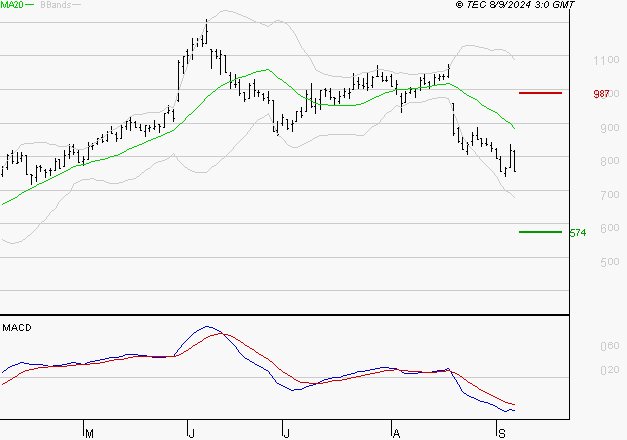Image resolution: width=627 pixels, height=440 pixels.
Task: Click the red 987 price label
Action: 601,94
